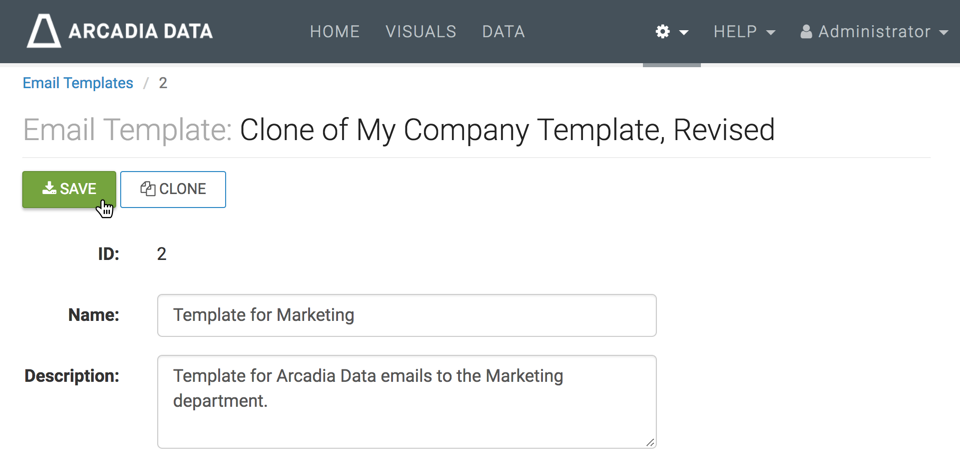This screenshot has width=960, height=460.
Task: Expand the Administrator dropdown caret
Action: 944,33
